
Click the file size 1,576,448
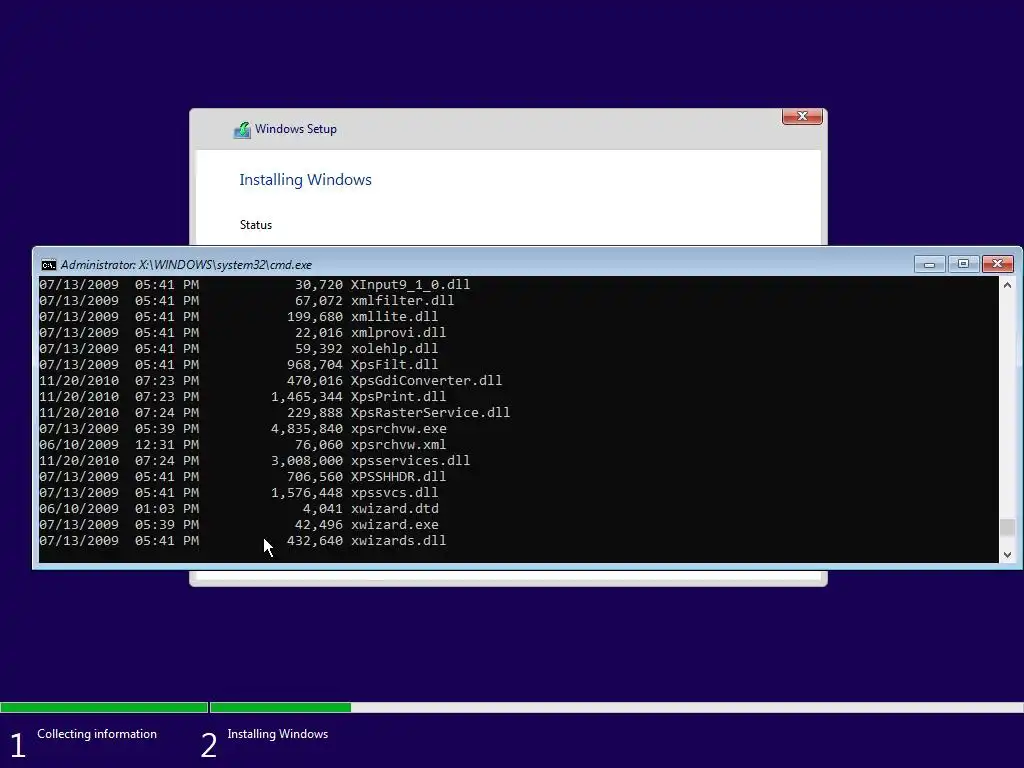pos(307,492)
